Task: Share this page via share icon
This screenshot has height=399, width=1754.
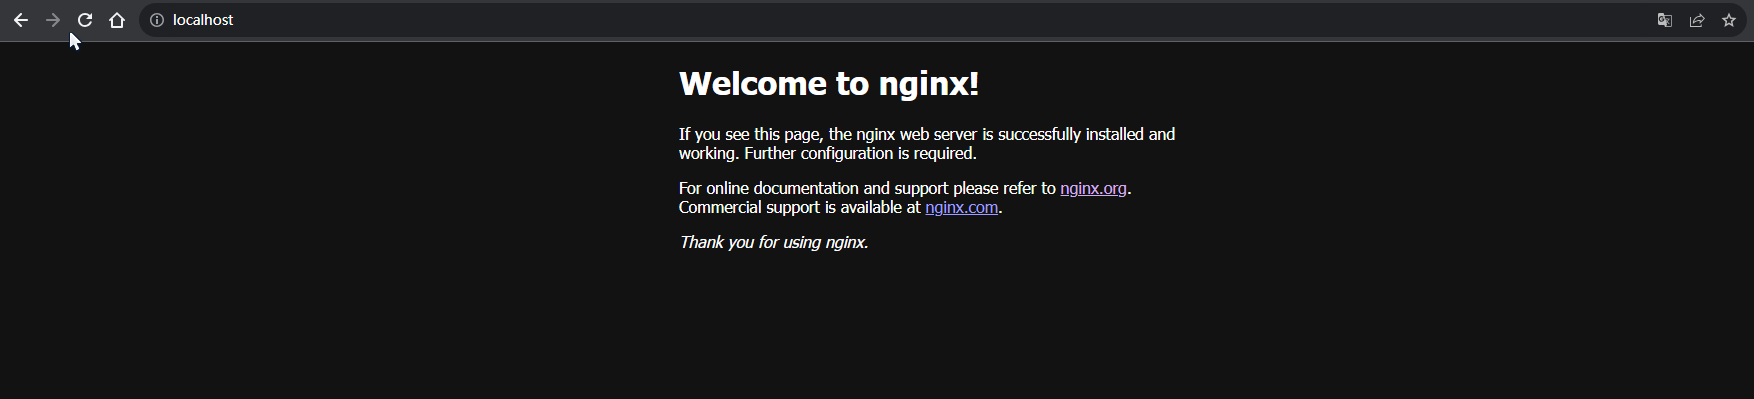Action: 1697,20
